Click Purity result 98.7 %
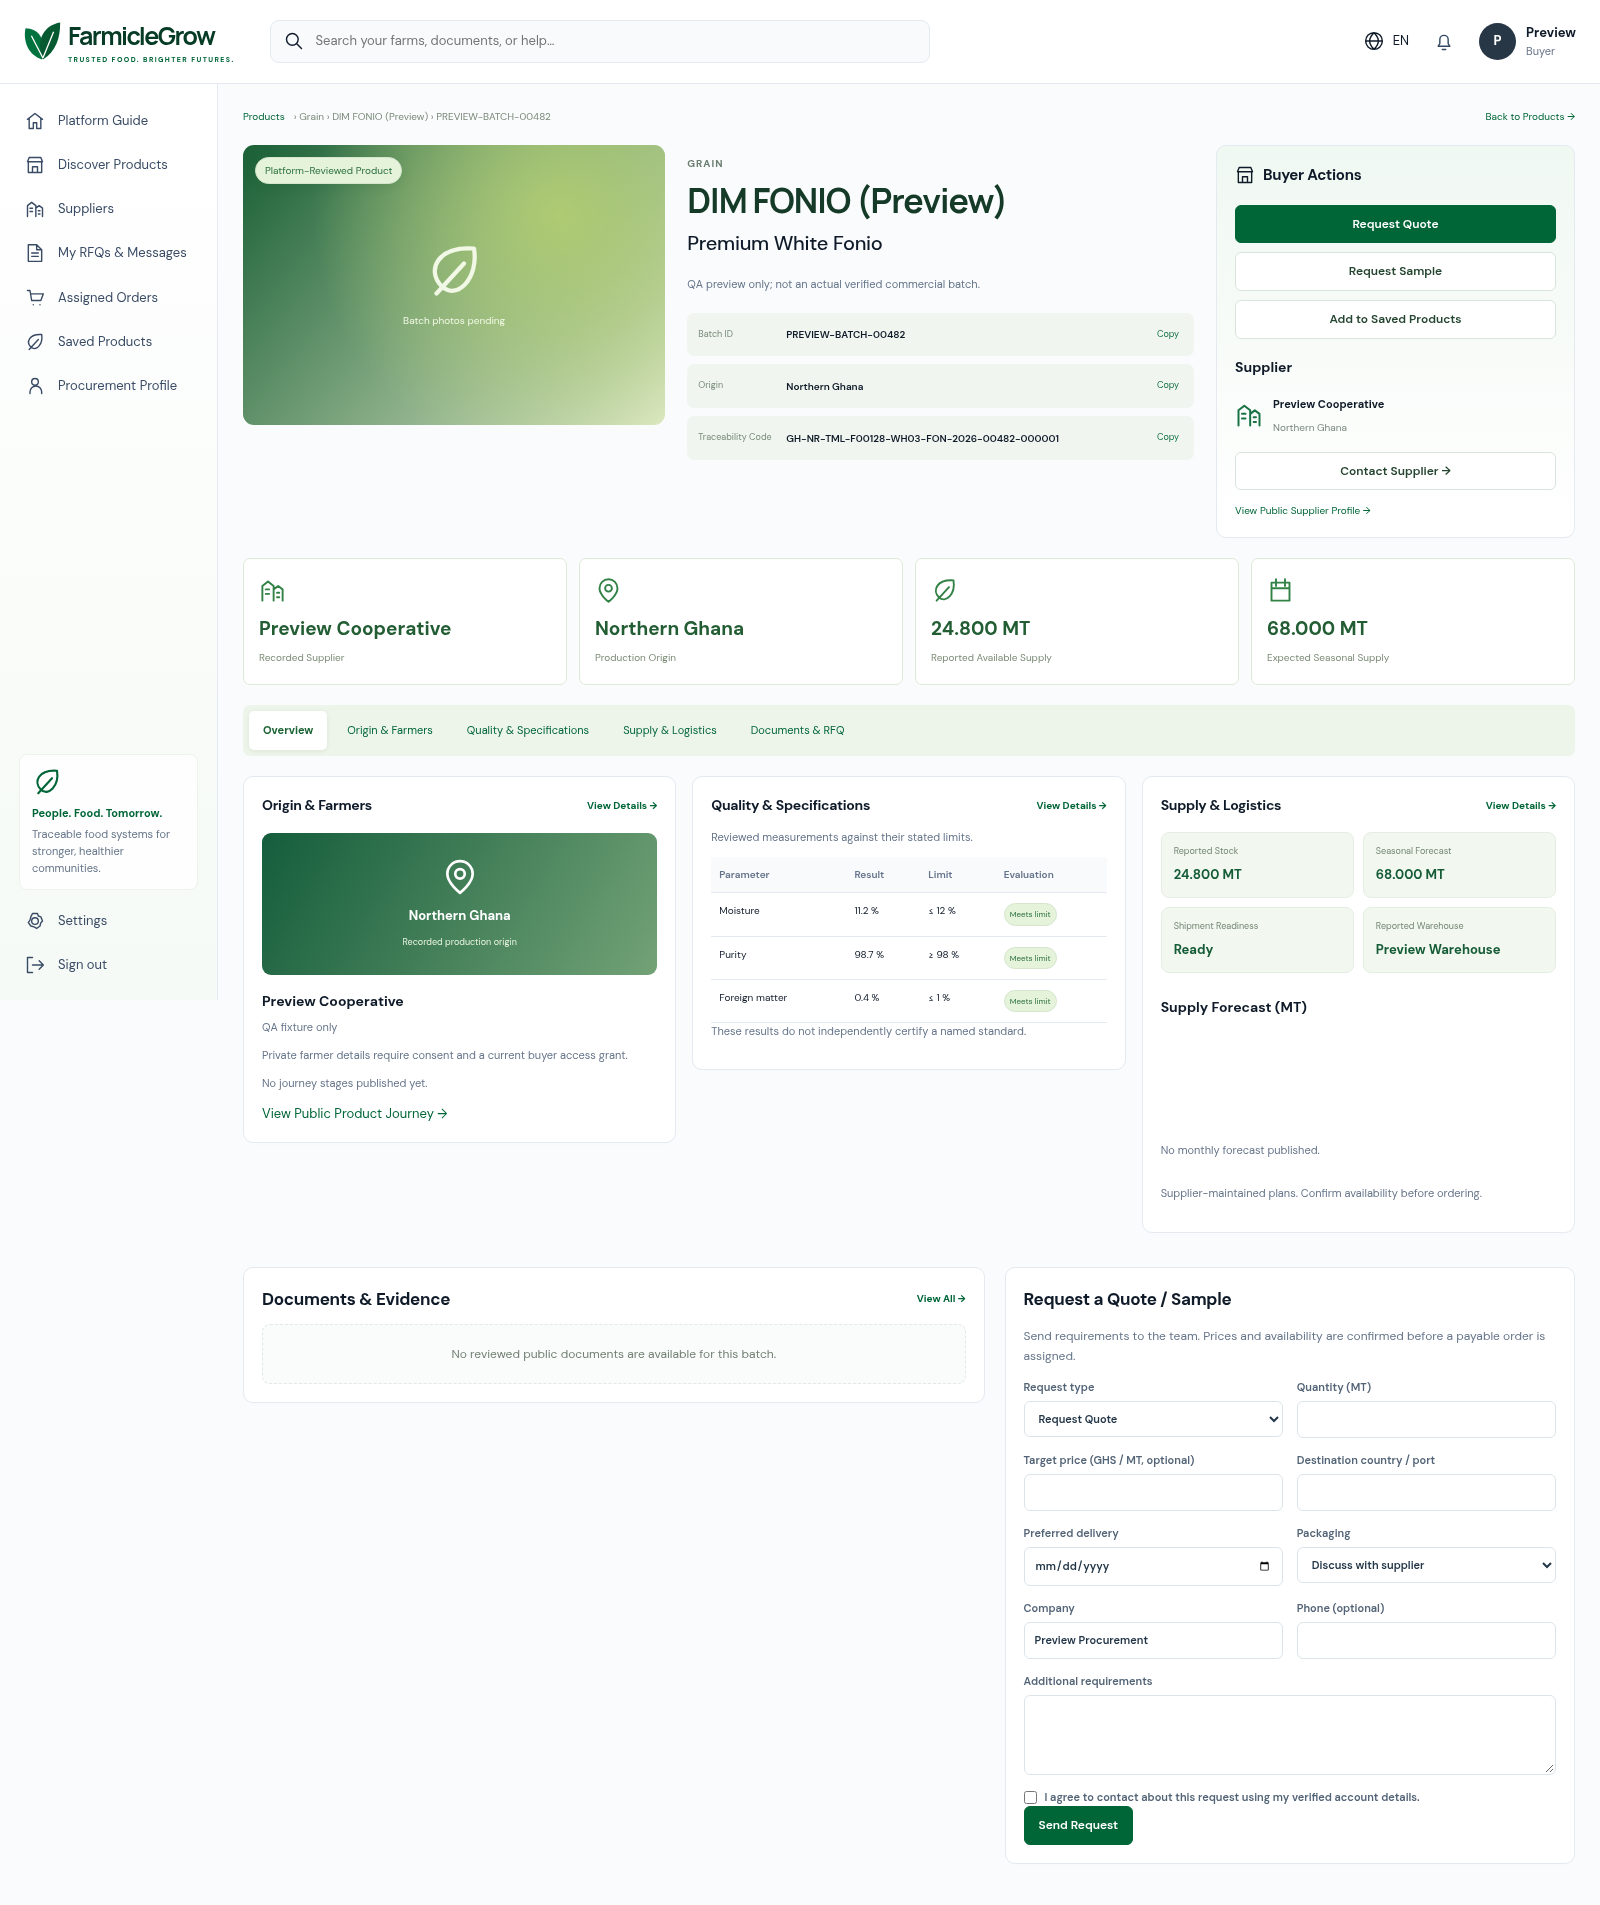The height and width of the screenshot is (1905, 1600). 869,955
